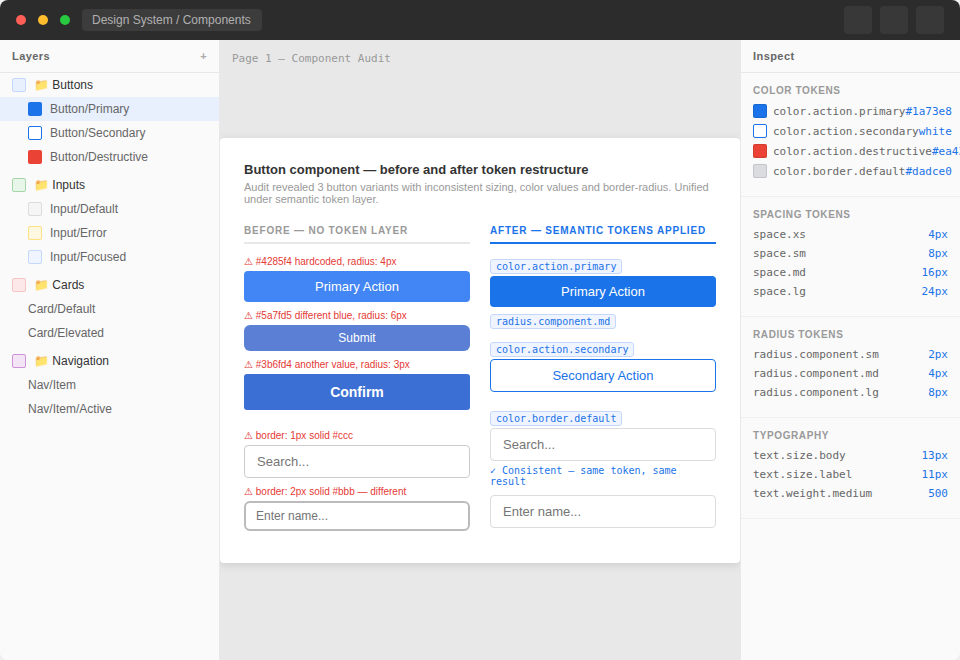Image resolution: width=960 pixels, height=660 pixels.
Task: Click text.weight.medium 500 value
Action: [937, 493]
